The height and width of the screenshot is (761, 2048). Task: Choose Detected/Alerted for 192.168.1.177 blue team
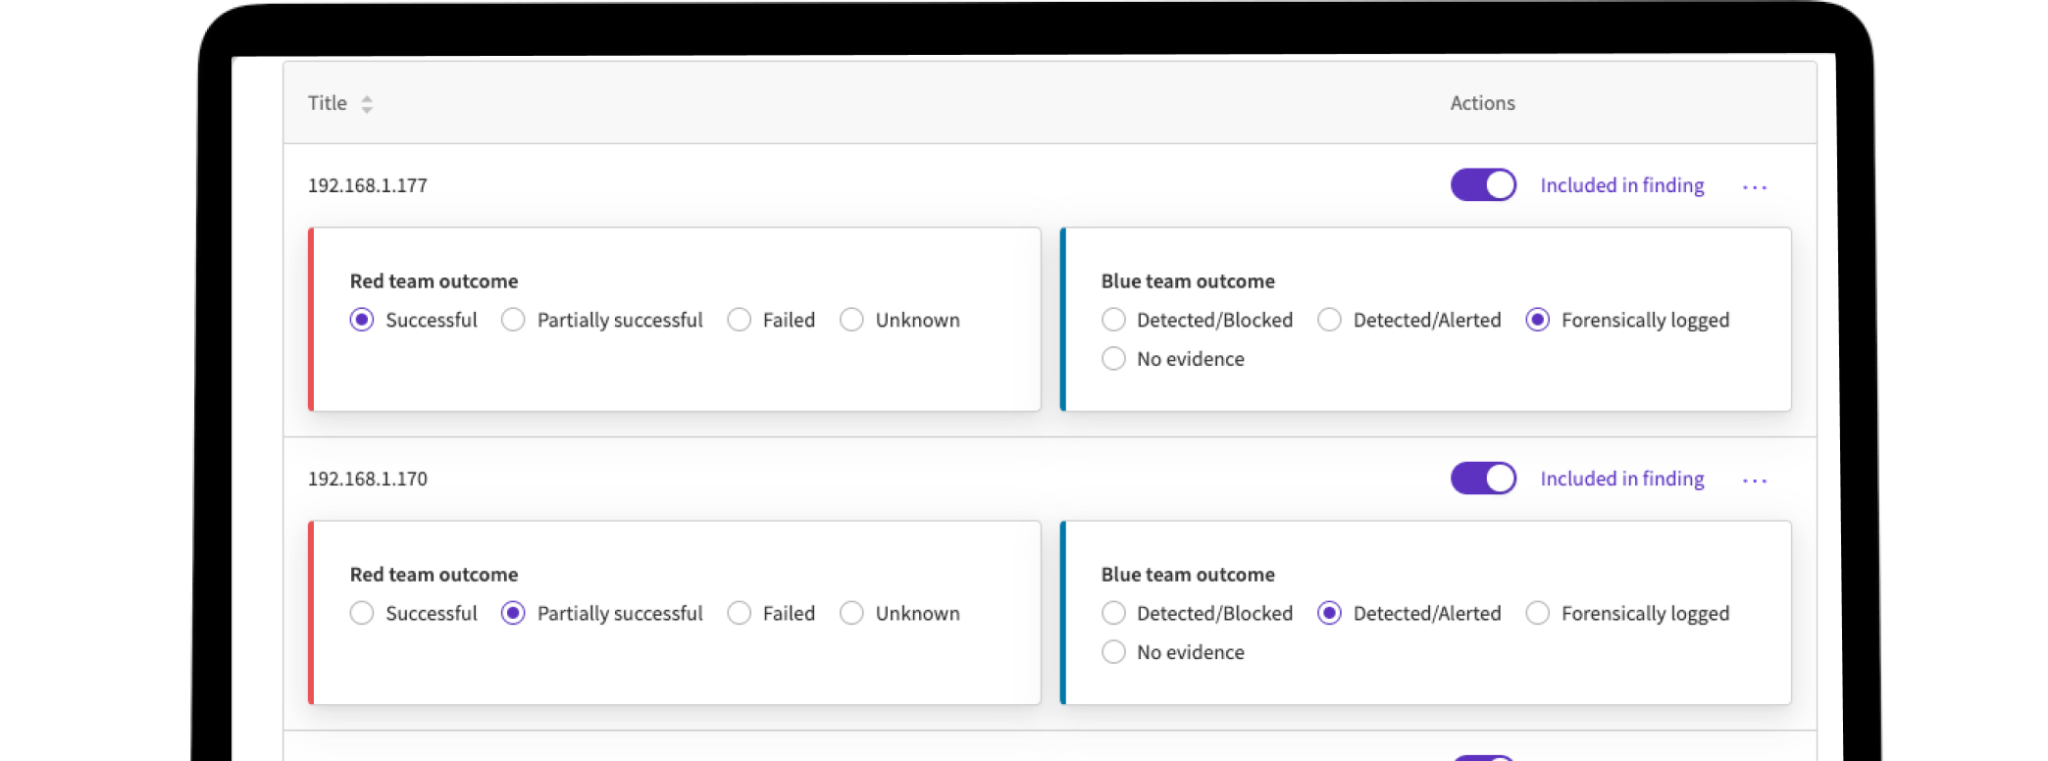(x=1329, y=320)
